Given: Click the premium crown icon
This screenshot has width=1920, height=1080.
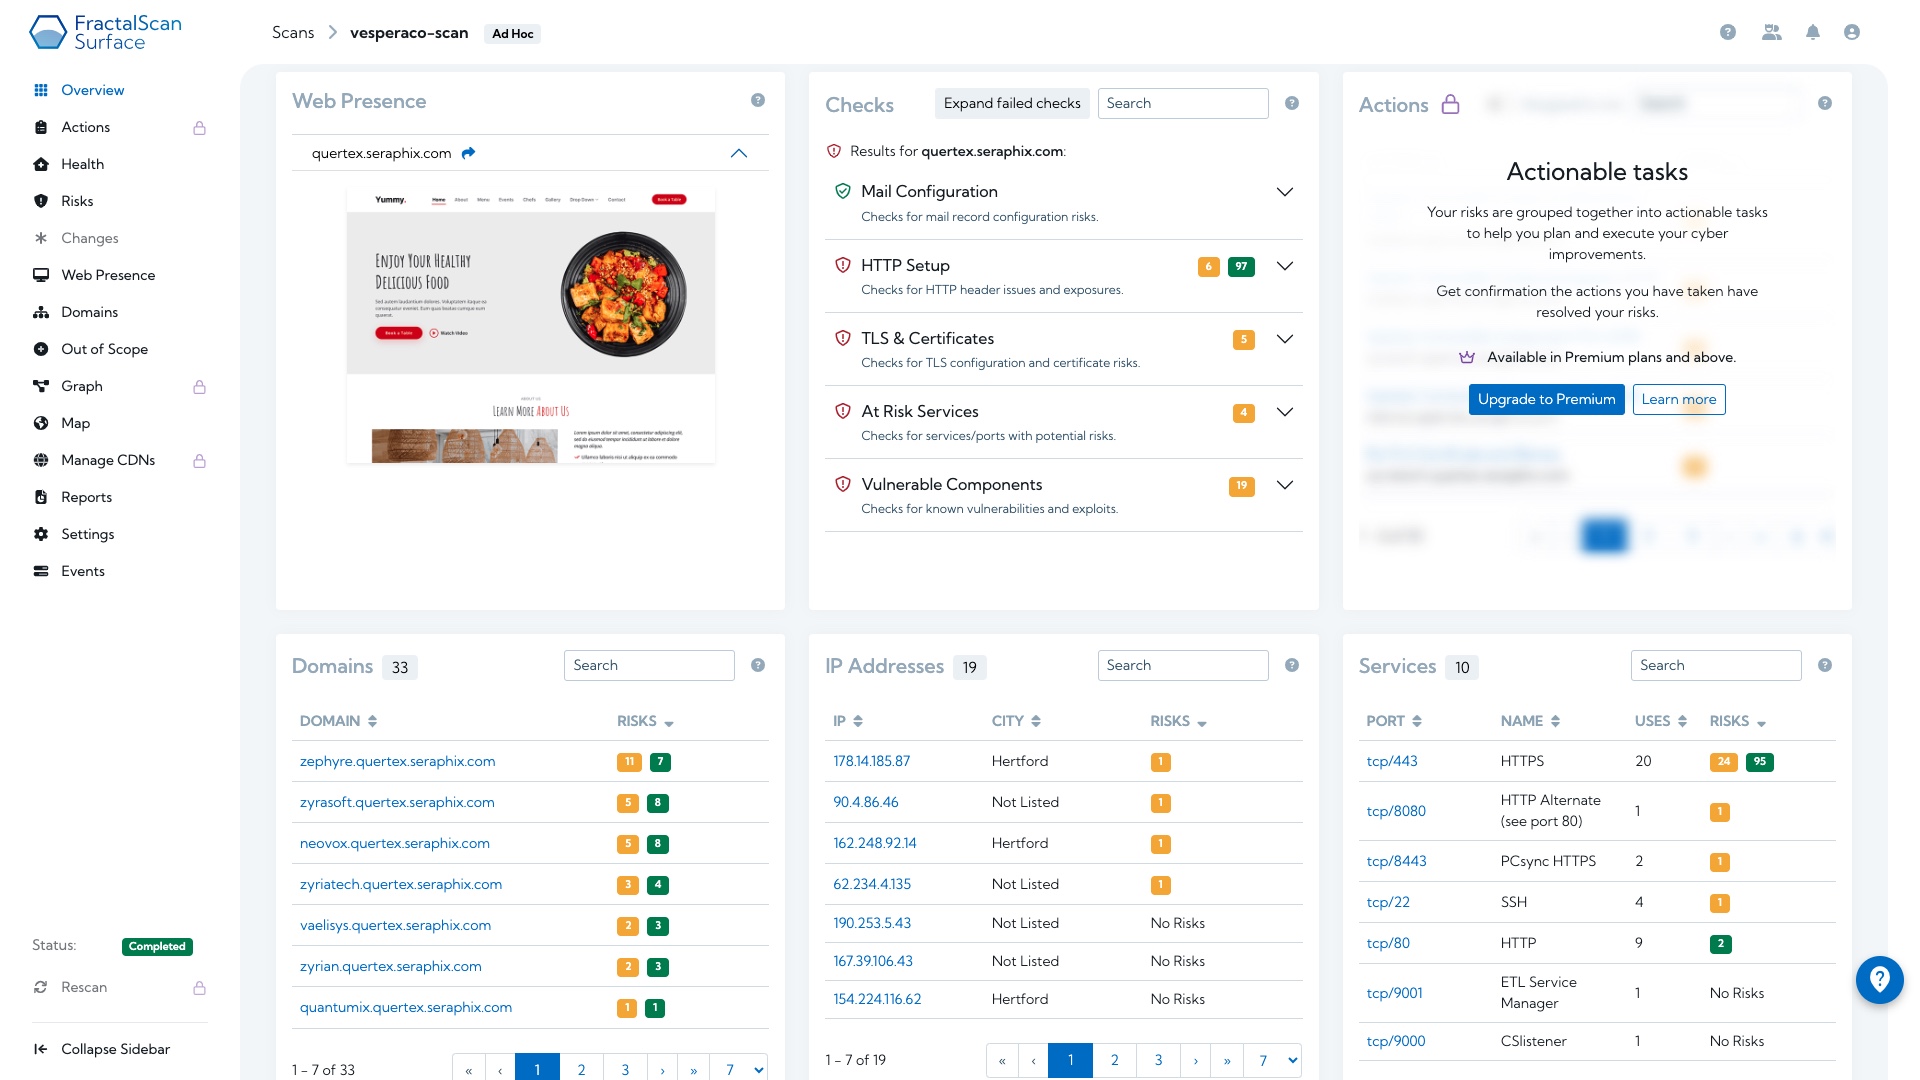Looking at the screenshot, I should point(1466,357).
